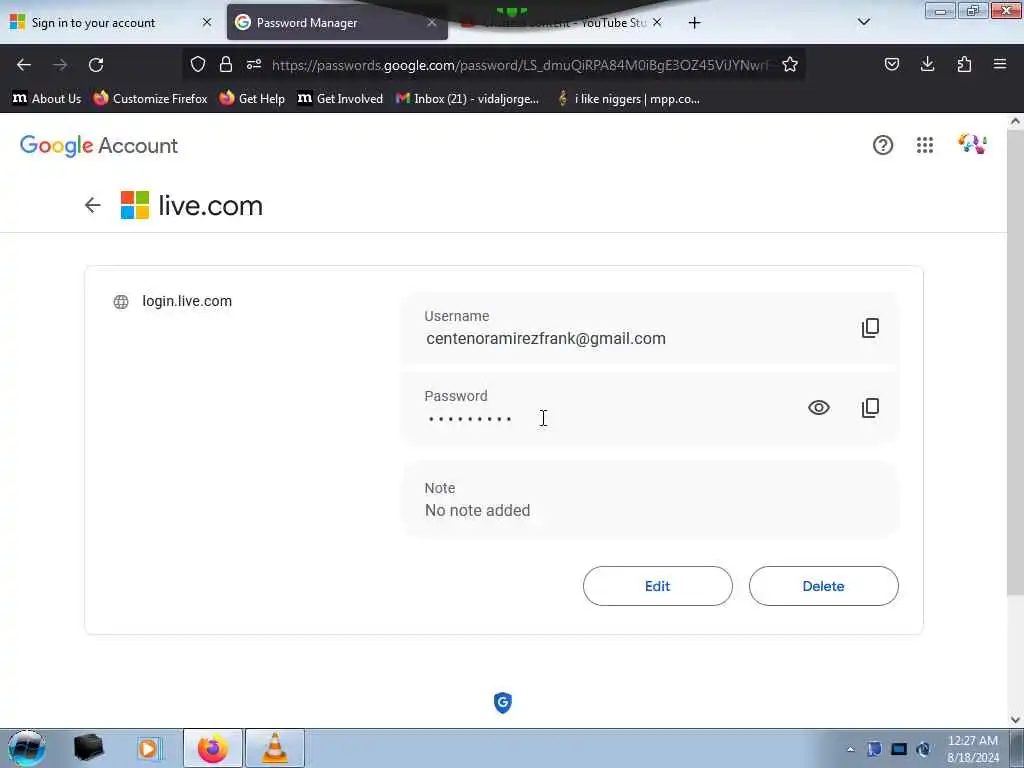
Task: Open Google help question mark icon
Action: [883, 145]
